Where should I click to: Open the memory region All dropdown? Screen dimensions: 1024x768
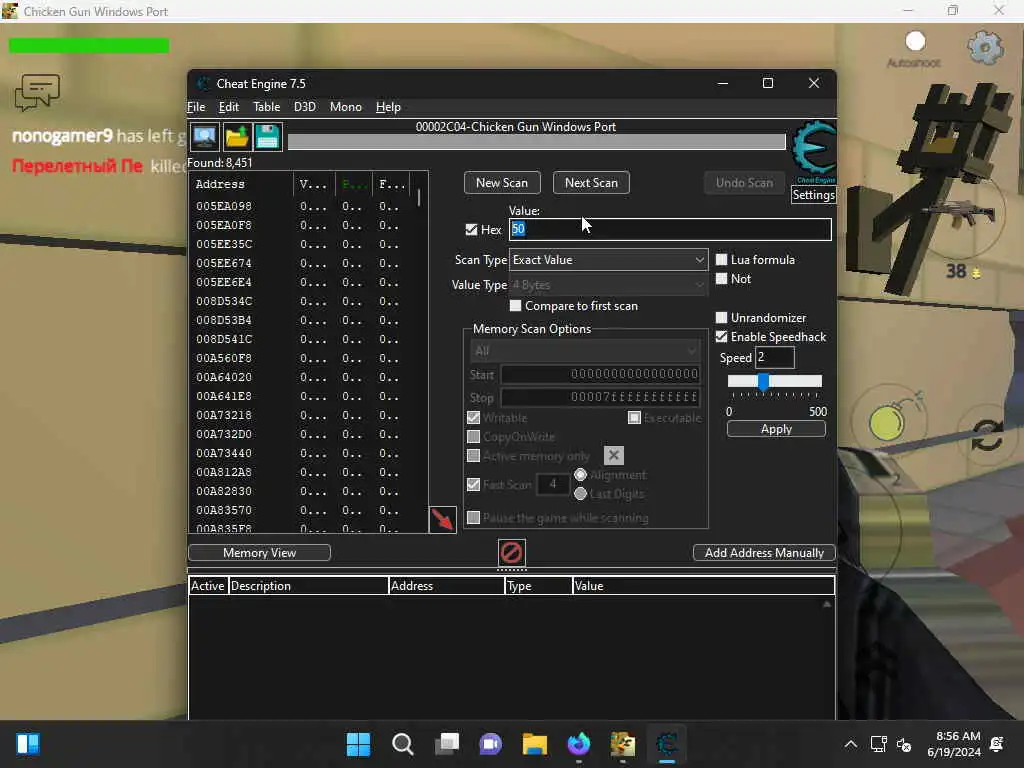584,351
